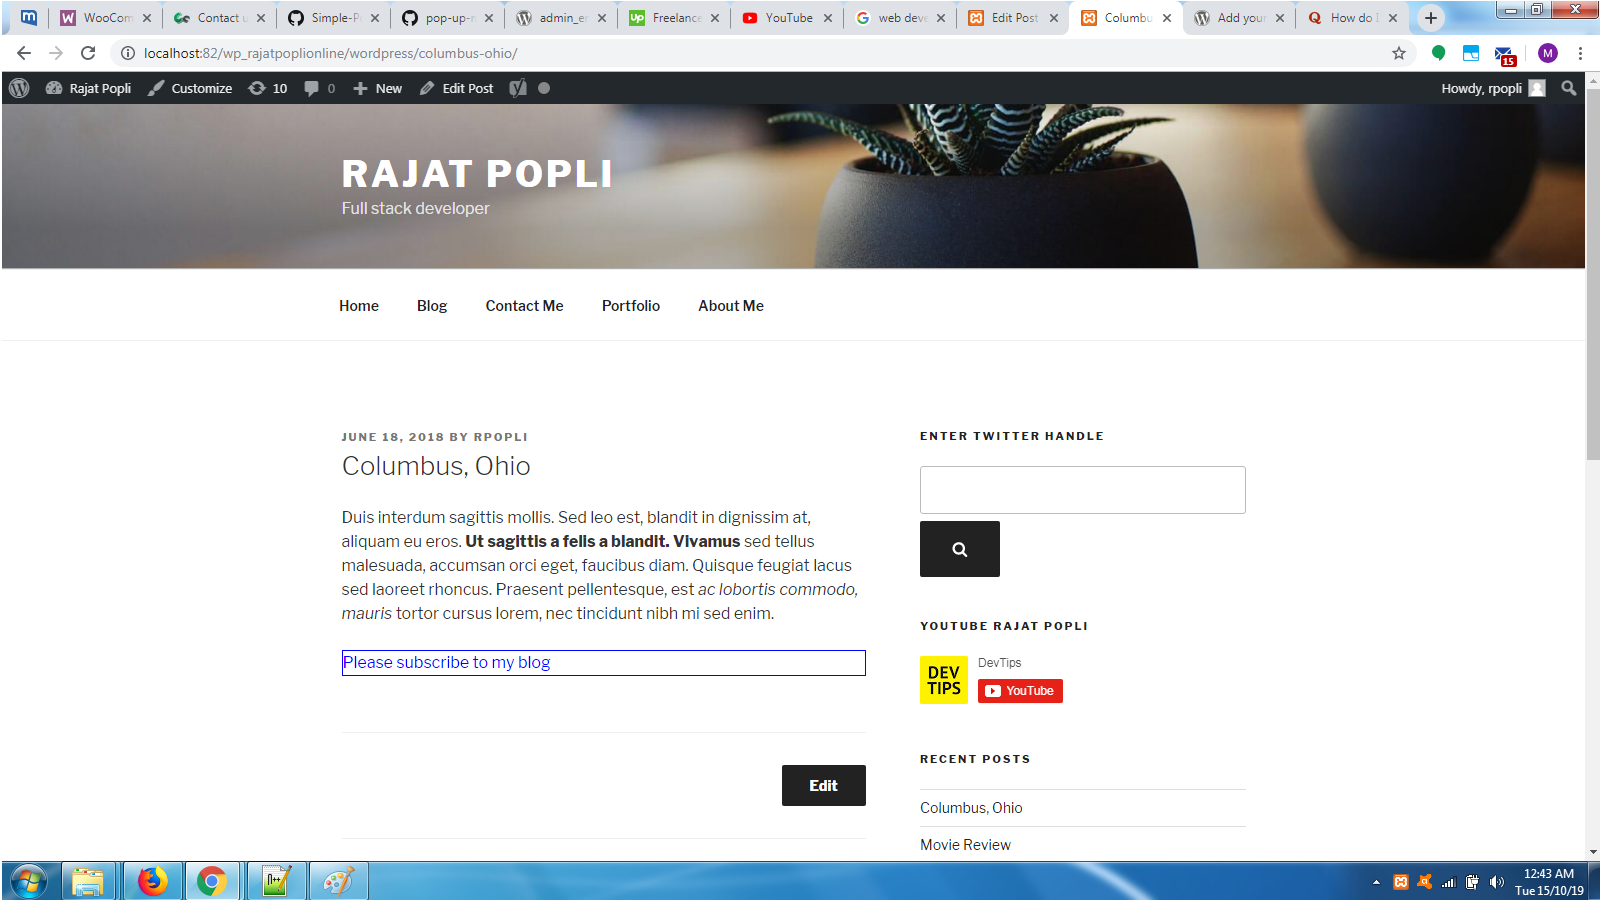Viewport: 1600px width, 900px height.
Task: Click the admin bar search magnifier
Action: (1568, 88)
